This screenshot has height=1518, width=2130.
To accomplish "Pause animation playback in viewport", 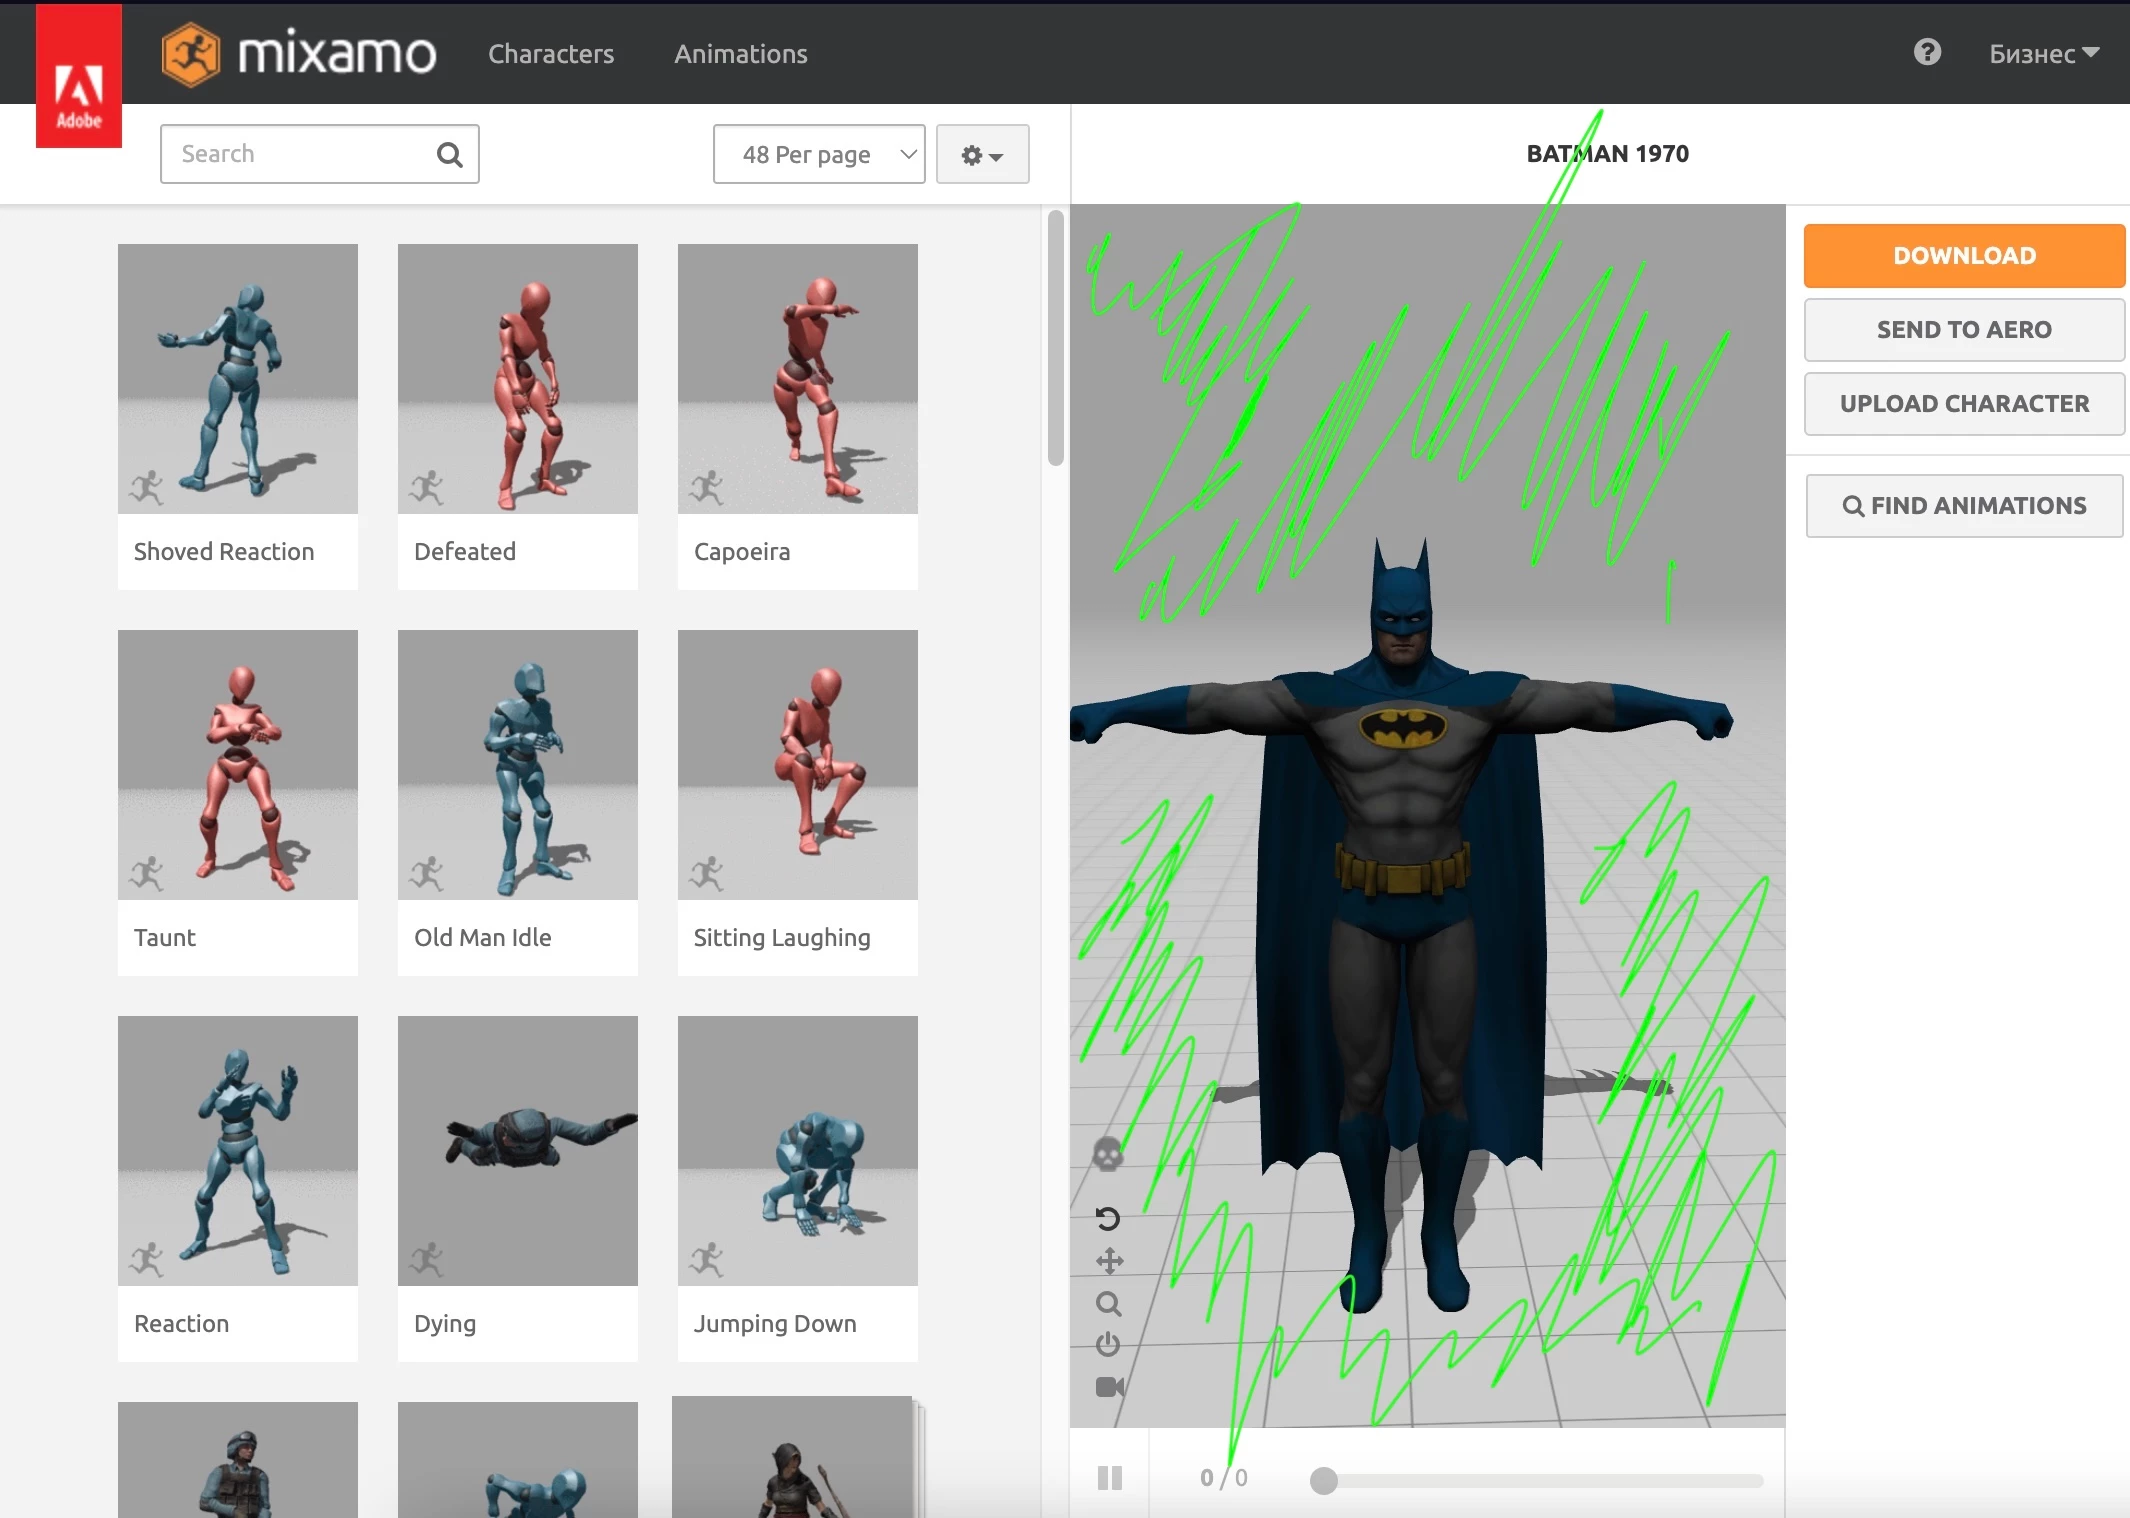I will point(1110,1478).
